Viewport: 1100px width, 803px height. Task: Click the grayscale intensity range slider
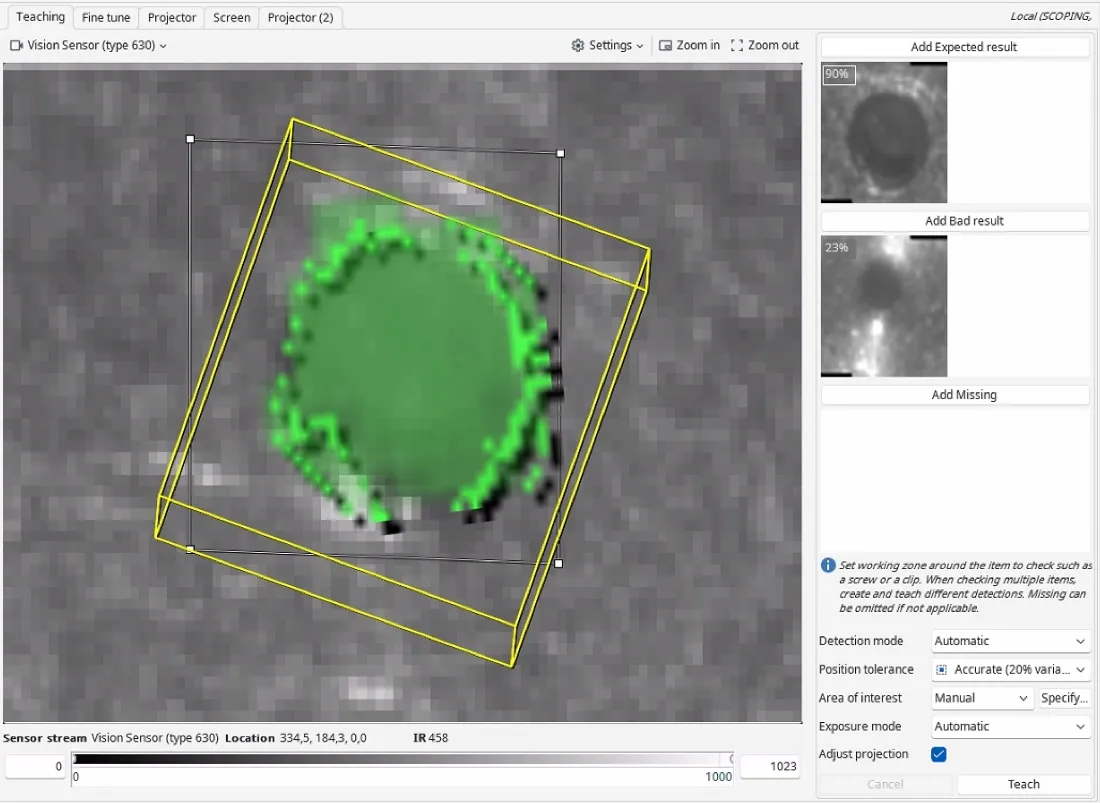coord(403,759)
